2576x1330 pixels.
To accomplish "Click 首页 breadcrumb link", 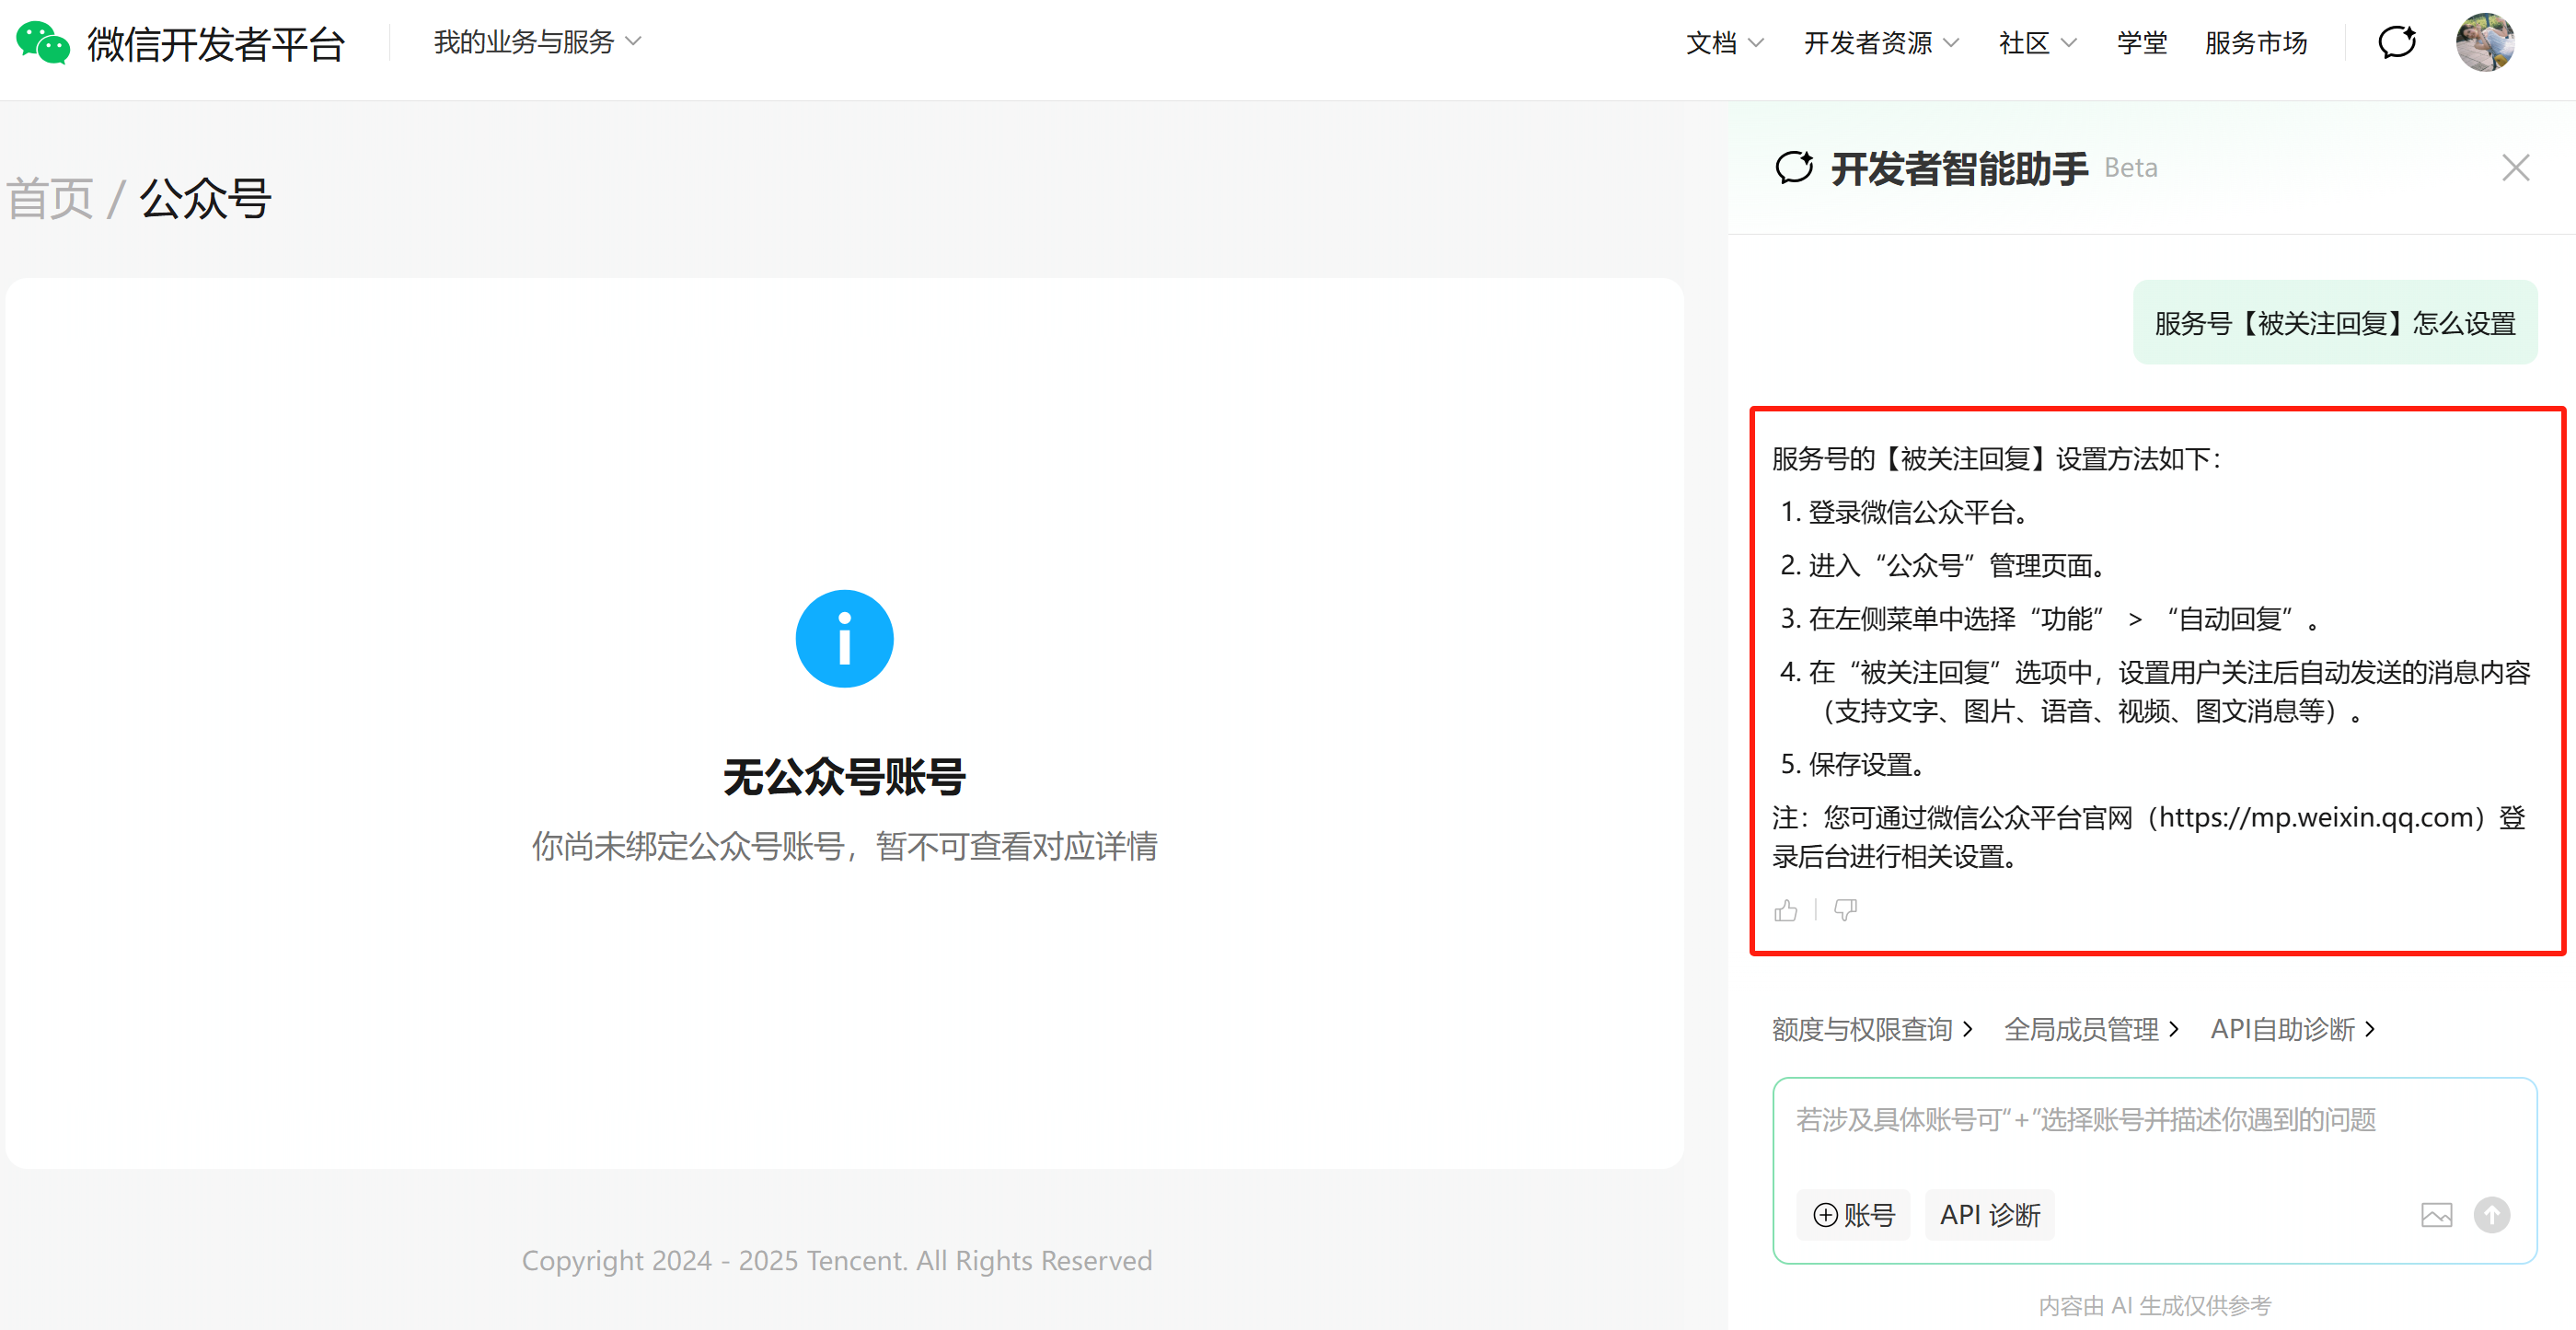I will (50, 198).
